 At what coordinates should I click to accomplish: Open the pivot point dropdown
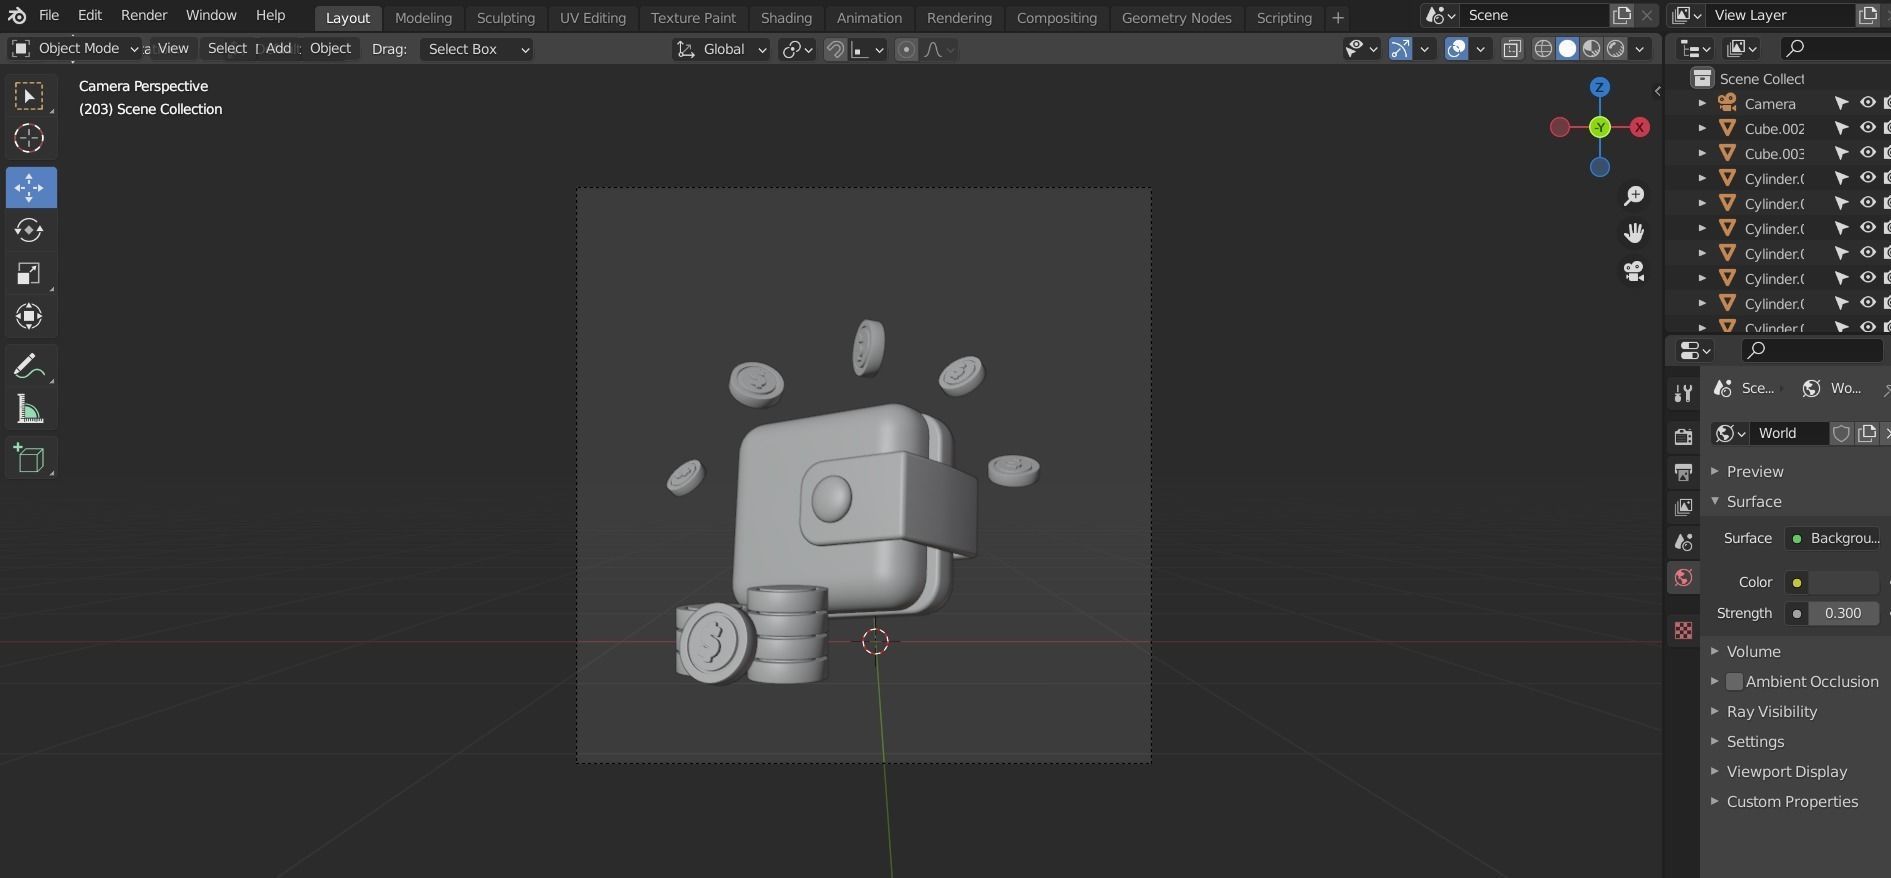click(797, 49)
